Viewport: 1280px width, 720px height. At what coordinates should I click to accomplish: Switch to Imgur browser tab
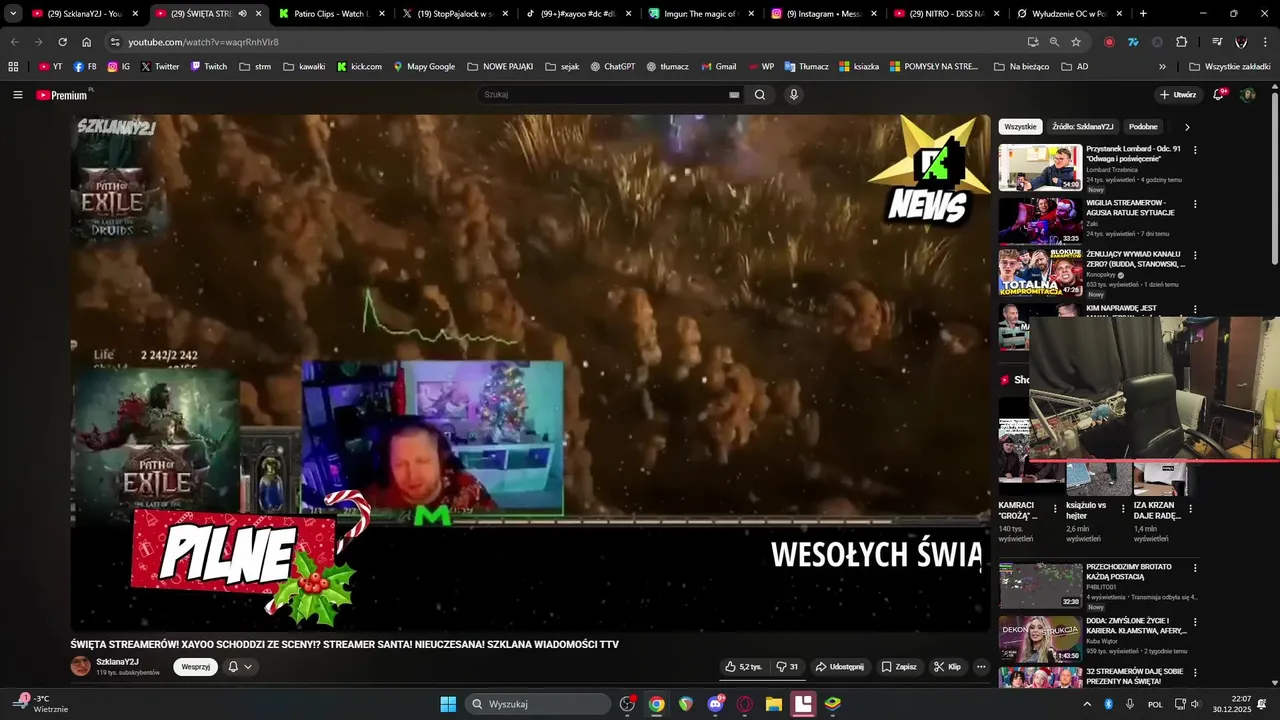click(701, 14)
